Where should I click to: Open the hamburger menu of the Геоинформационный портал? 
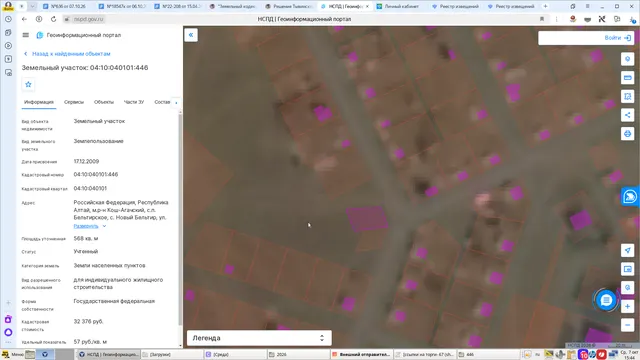26,35
